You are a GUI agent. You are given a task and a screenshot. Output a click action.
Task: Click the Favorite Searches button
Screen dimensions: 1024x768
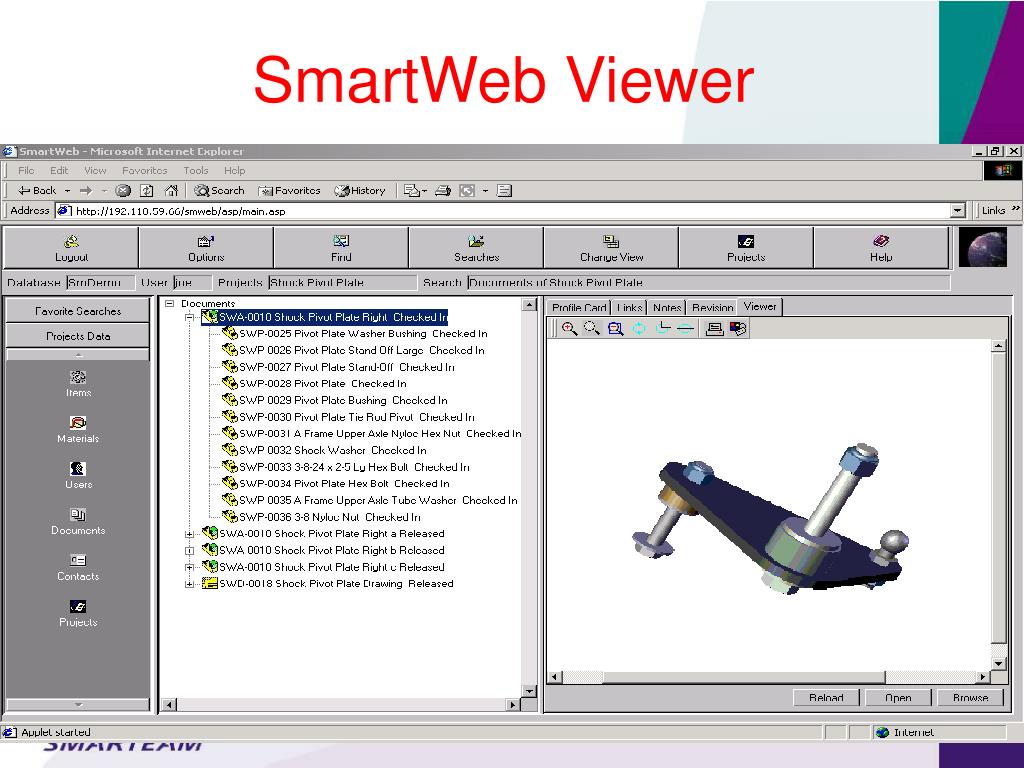pyautogui.click(x=78, y=312)
